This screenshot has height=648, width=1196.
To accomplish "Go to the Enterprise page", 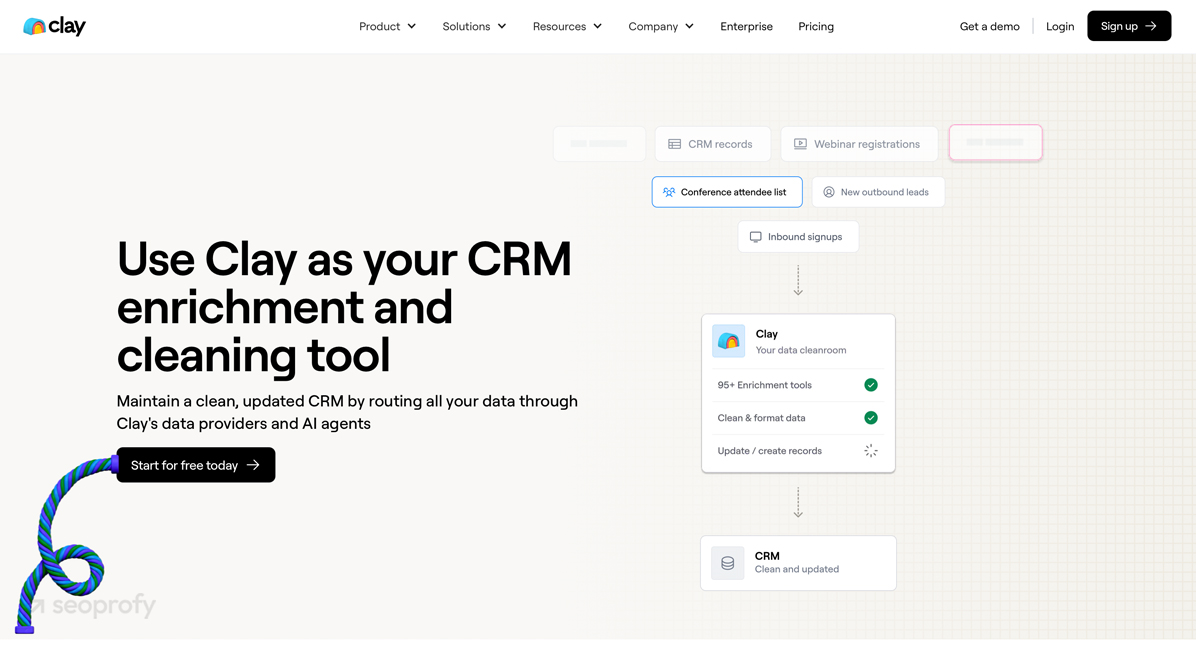I will pos(746,26).
